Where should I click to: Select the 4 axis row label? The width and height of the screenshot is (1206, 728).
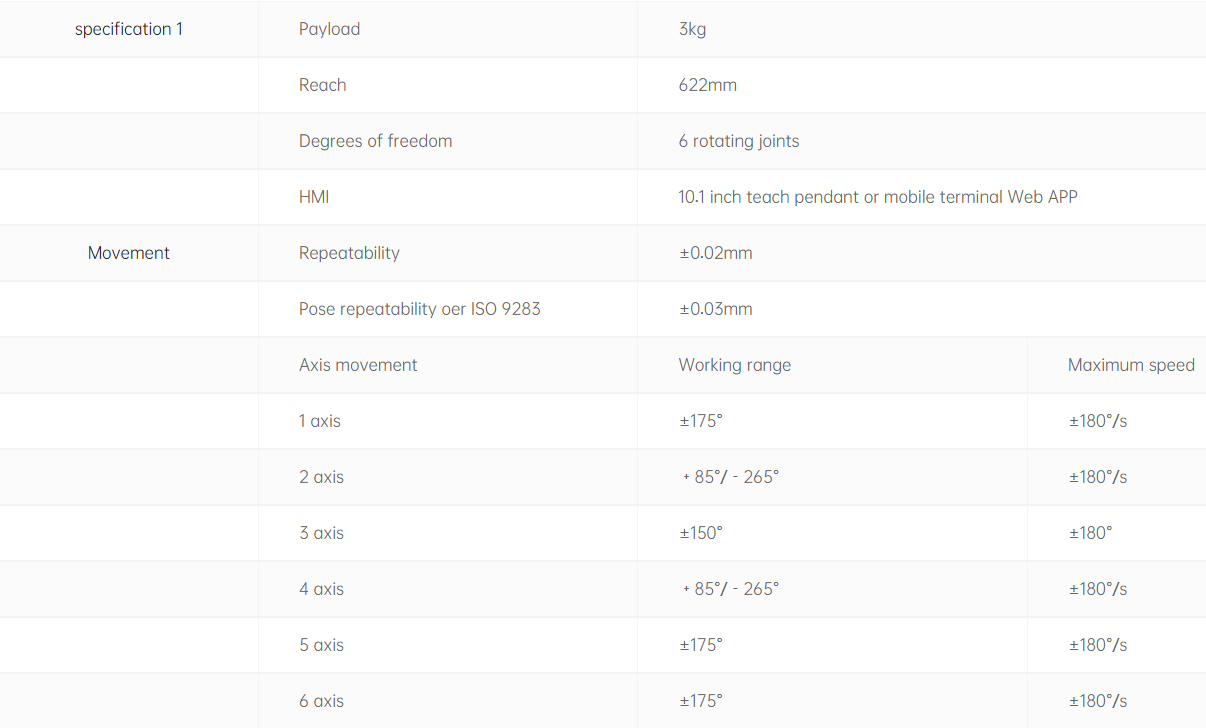click(x=321, y=589)
